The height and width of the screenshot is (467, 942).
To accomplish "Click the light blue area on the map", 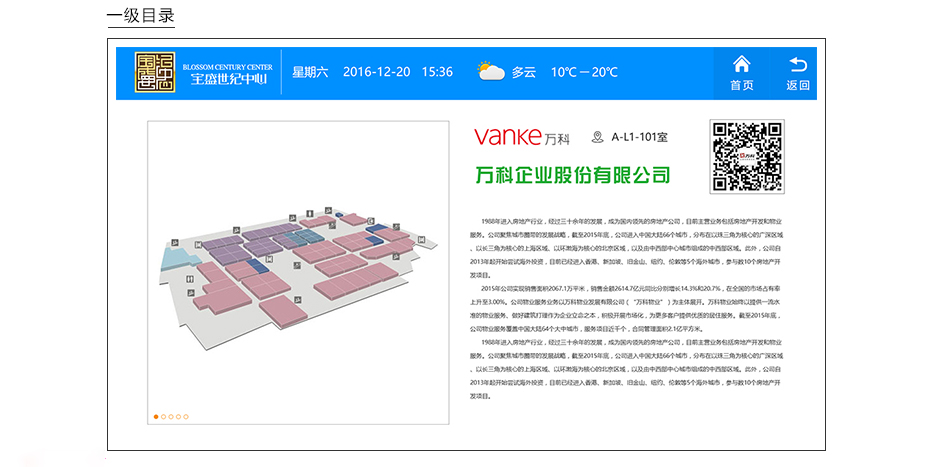I will point(176,260).
